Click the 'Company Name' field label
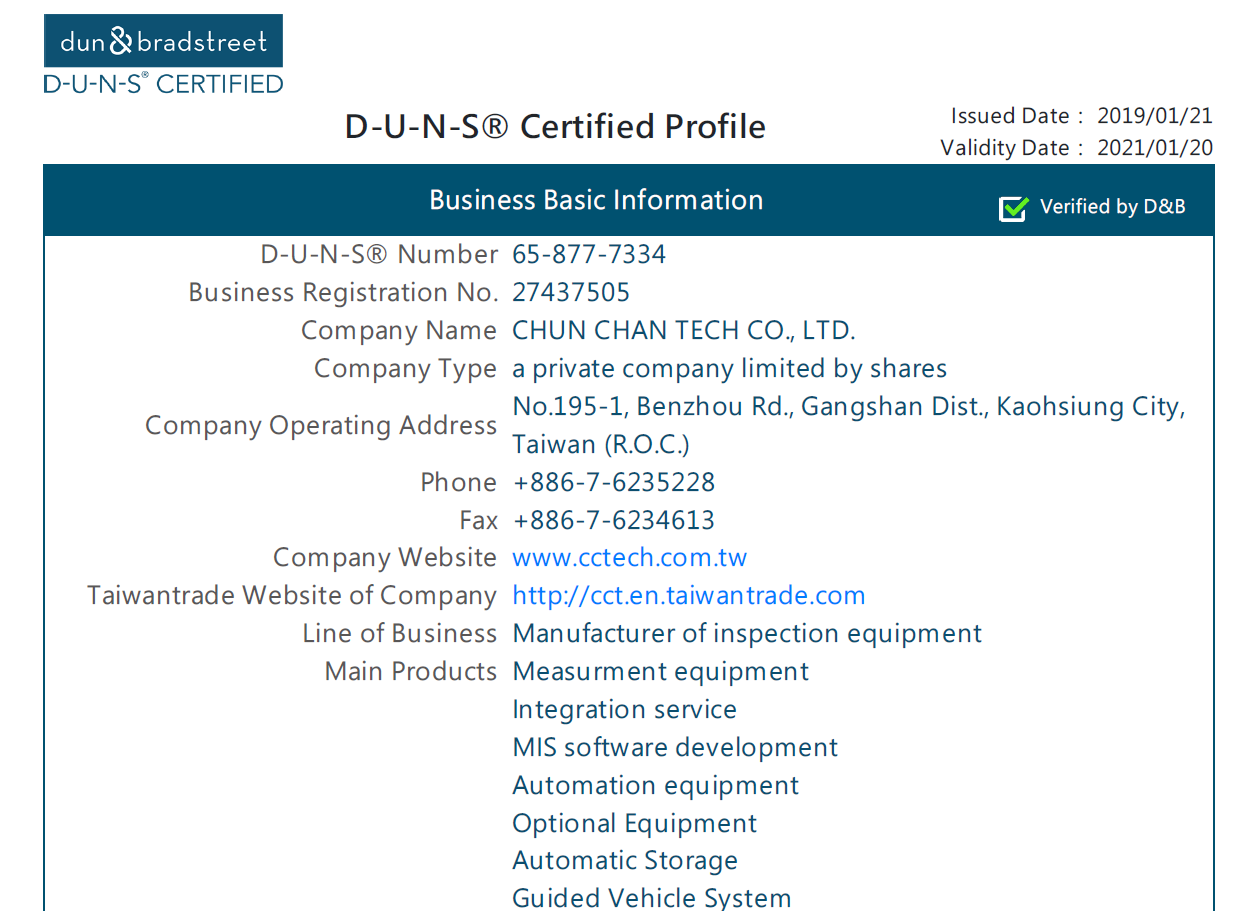Screen dimensions: 1240x911 [399, 330]
